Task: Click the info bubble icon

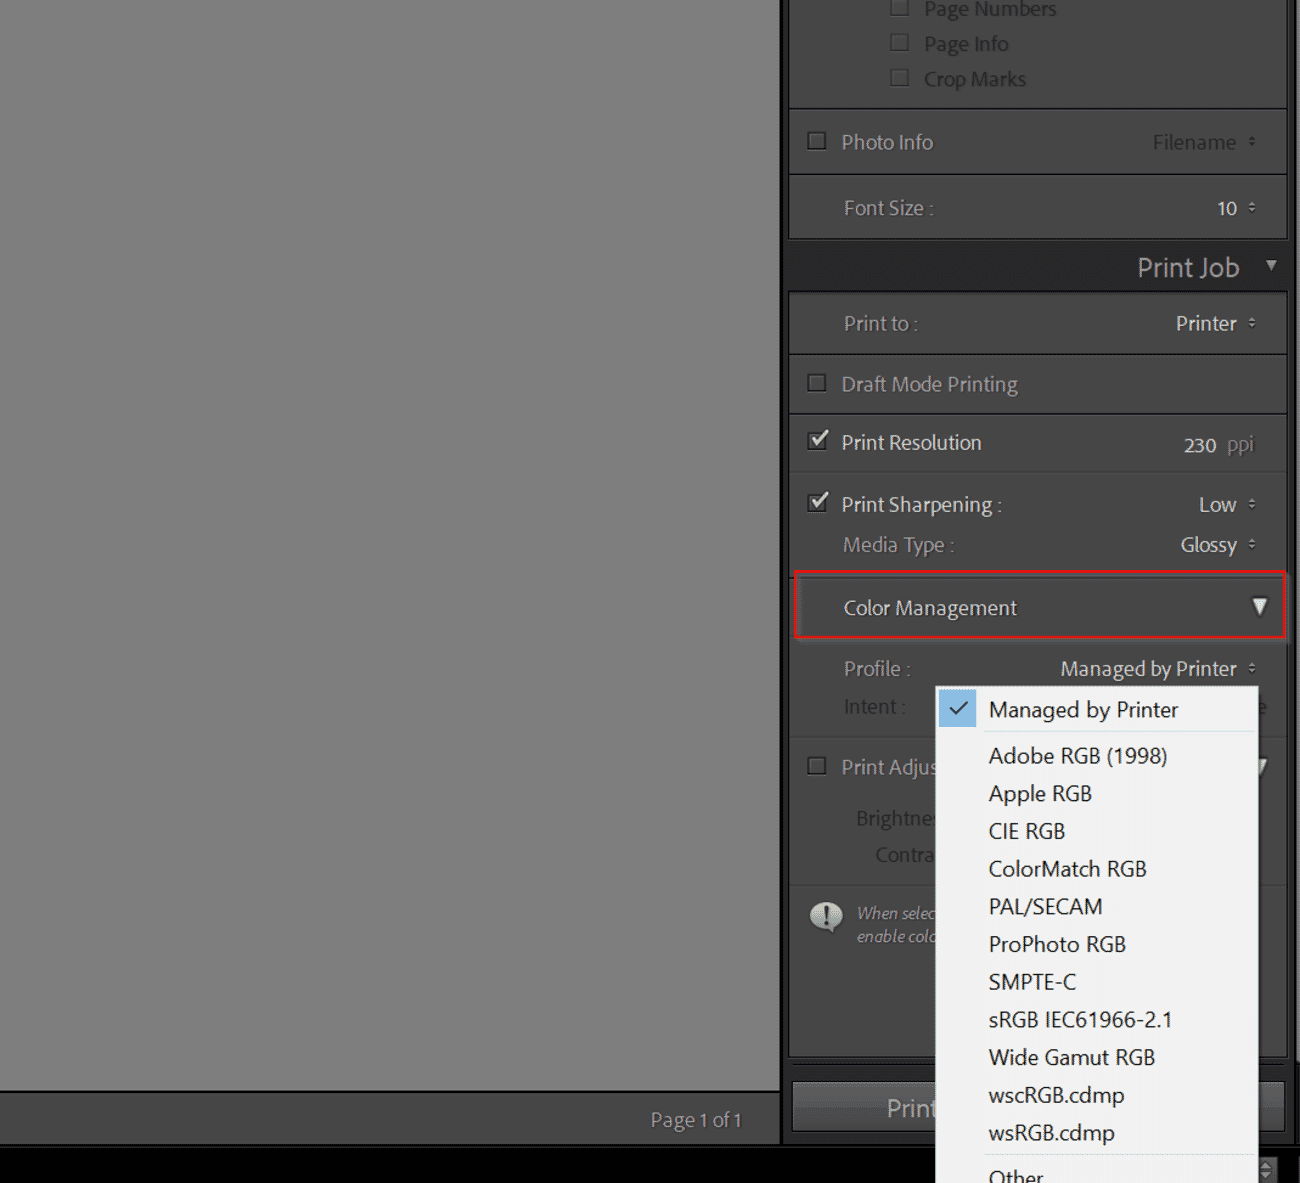Action: pyautogui.click(x=824, y=917)
